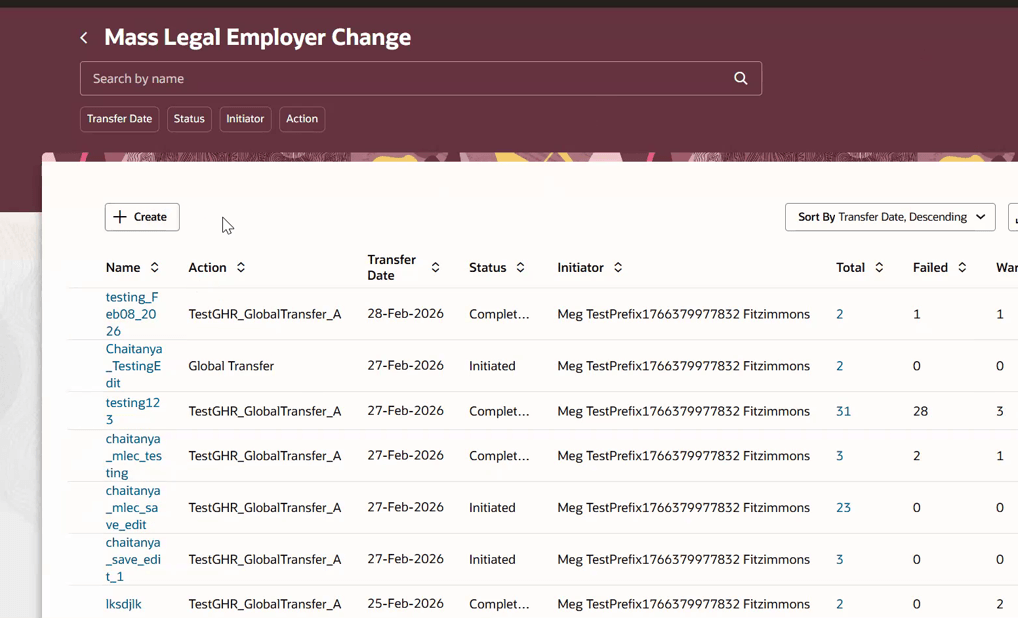Sort by the Transfer Date column arrows
This screenshot has width=1023, height=618.
tap(435, 267)
